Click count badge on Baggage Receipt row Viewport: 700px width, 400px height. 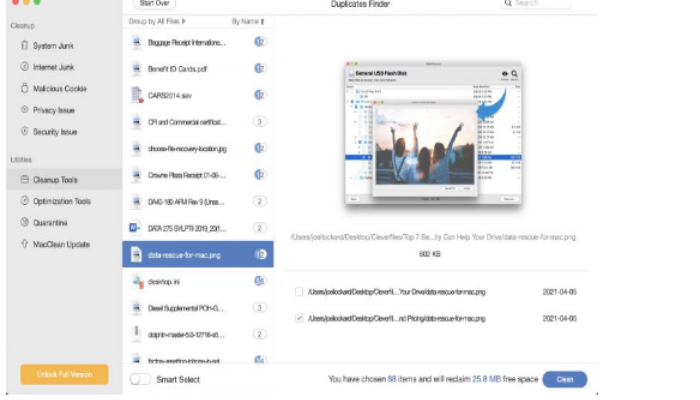260,42
